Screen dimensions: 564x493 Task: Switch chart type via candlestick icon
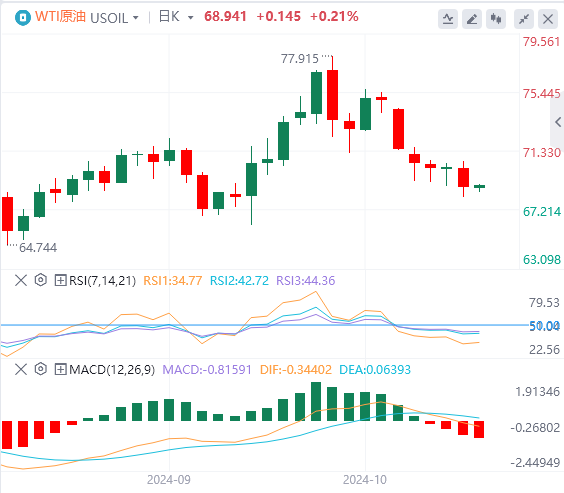(x=496, y=19)
